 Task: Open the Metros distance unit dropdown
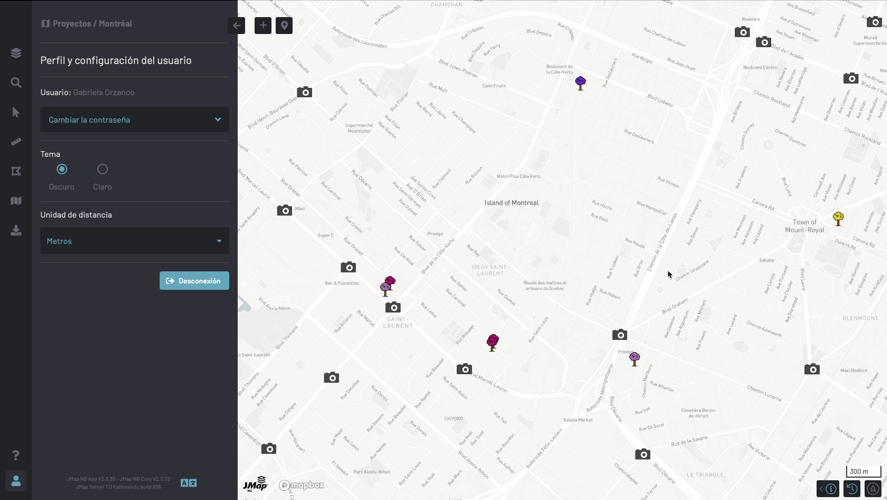click(134, 241)
